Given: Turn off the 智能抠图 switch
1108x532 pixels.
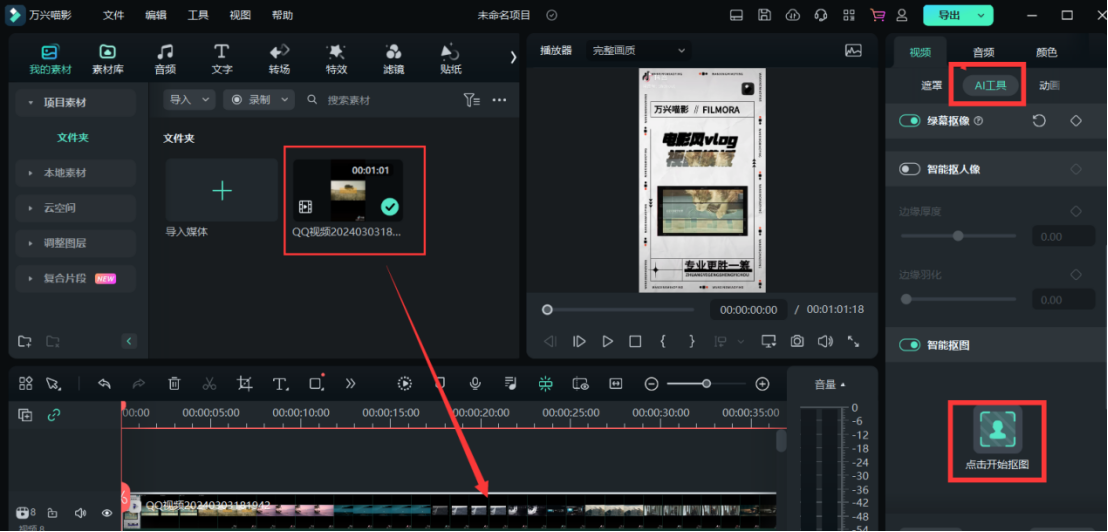Looking at the screenshot, I should click(910, 345).
